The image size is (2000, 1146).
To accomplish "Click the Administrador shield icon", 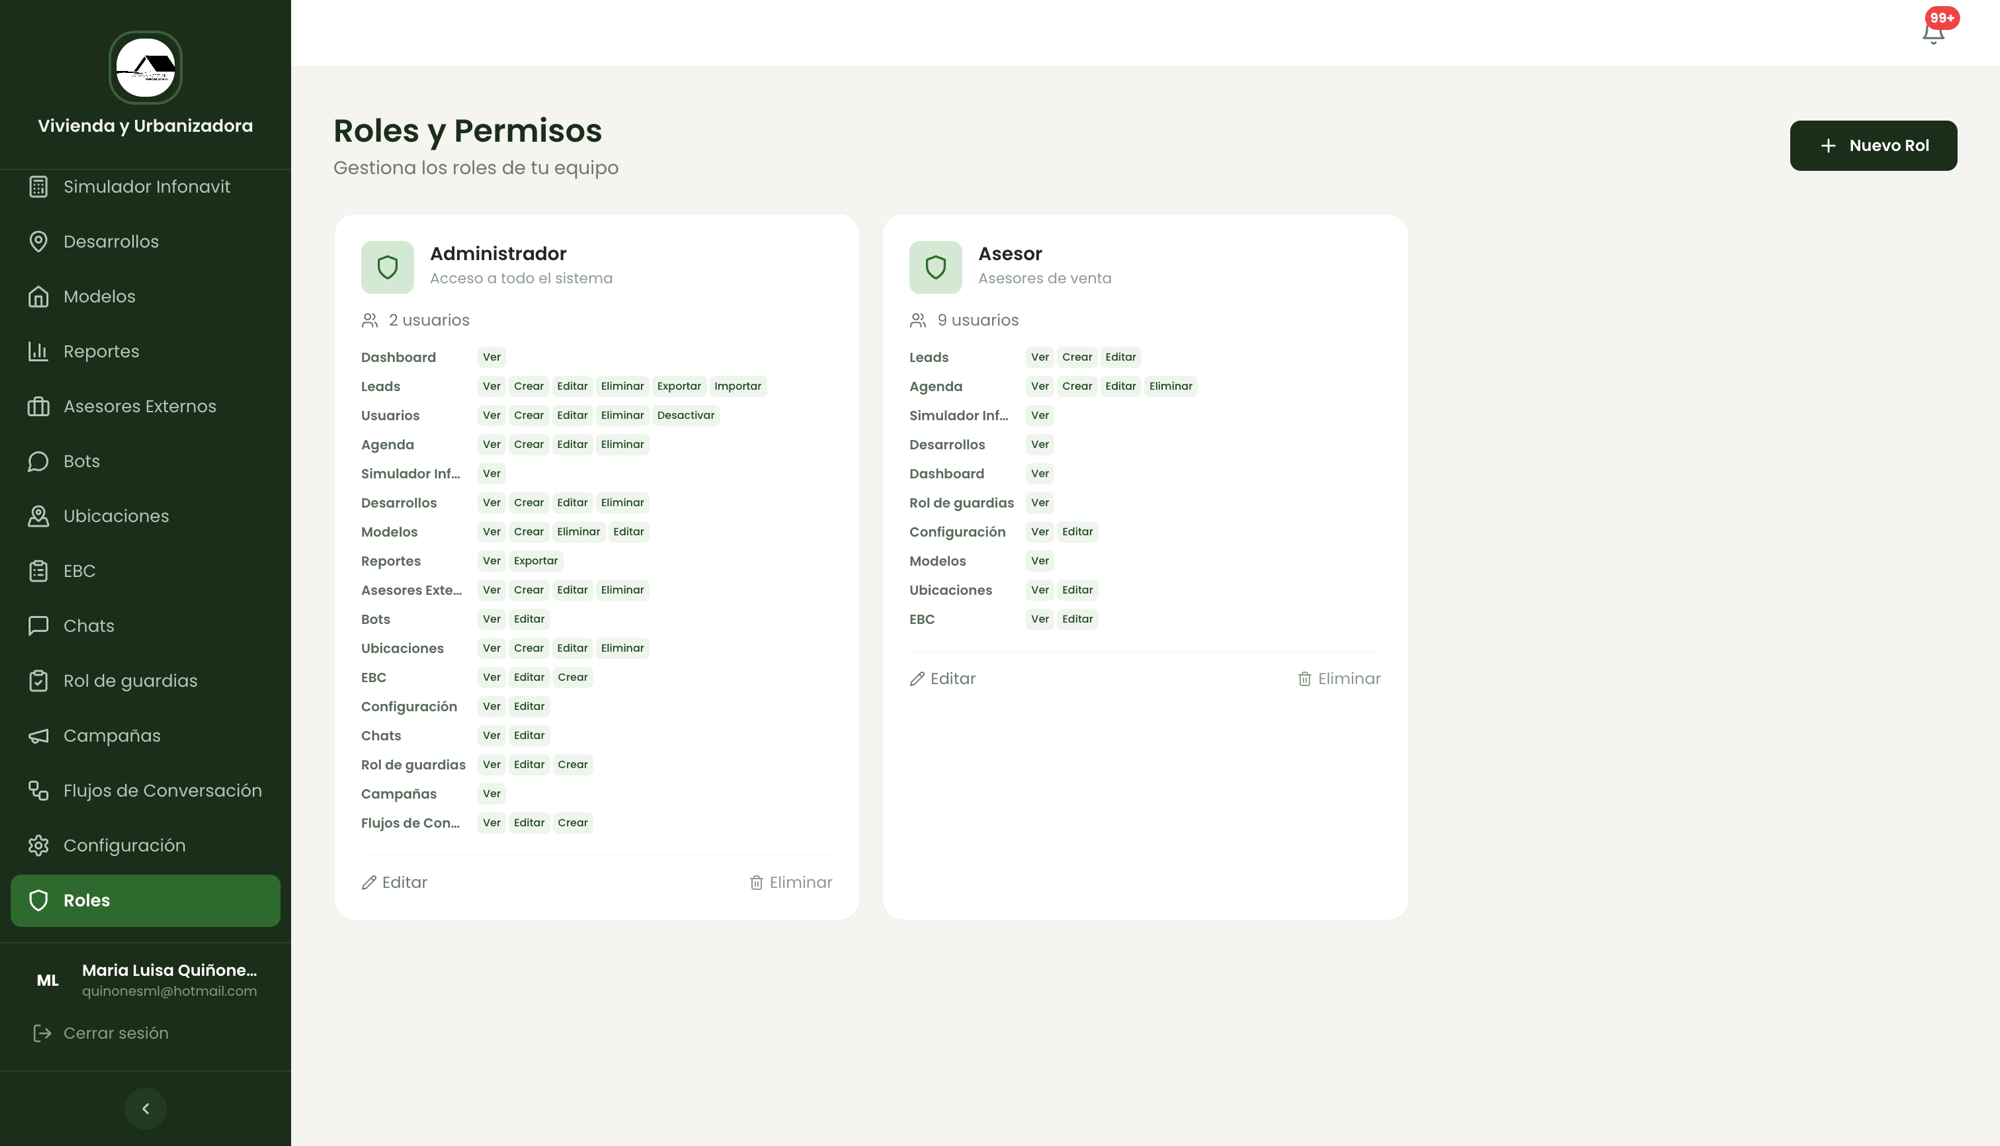I will point(387,267).
